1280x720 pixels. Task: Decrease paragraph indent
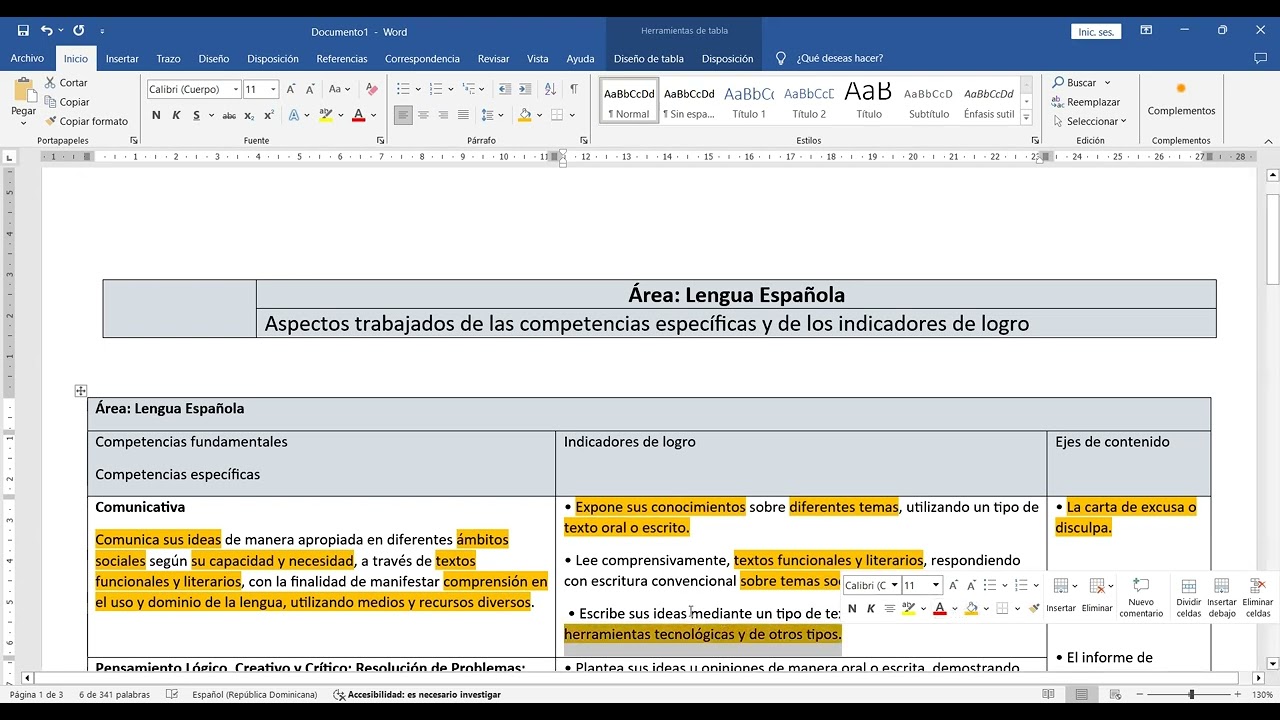tap(505, 89)
